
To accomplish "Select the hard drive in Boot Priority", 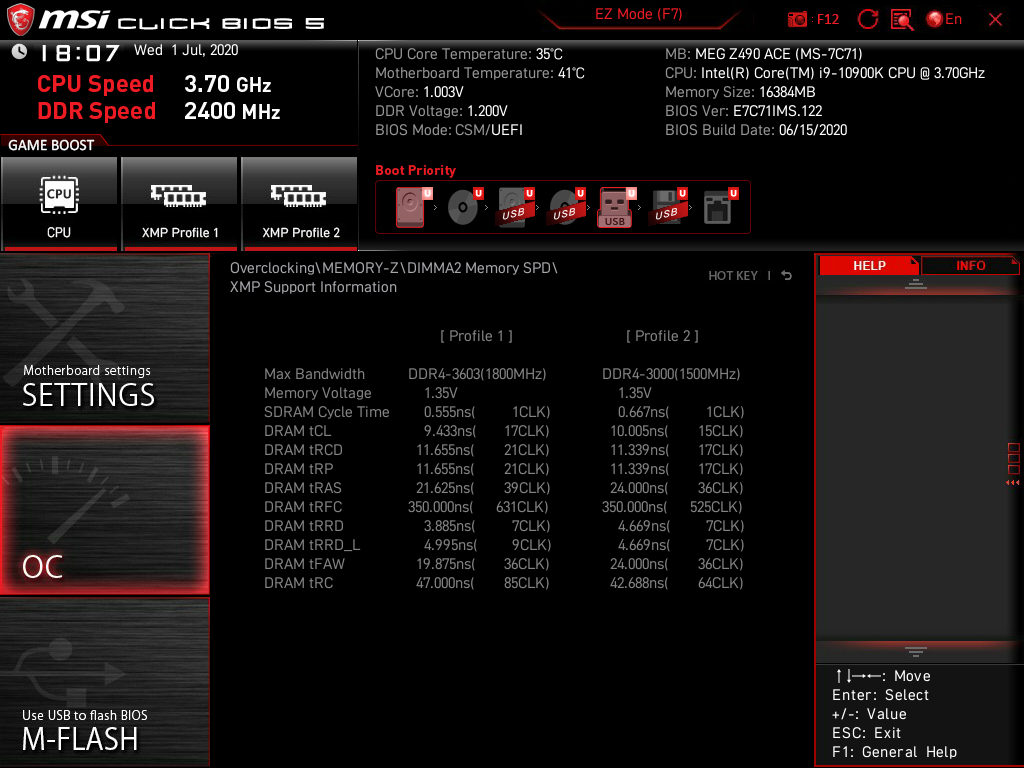I will pyautogui.click(x=409, y=207).
